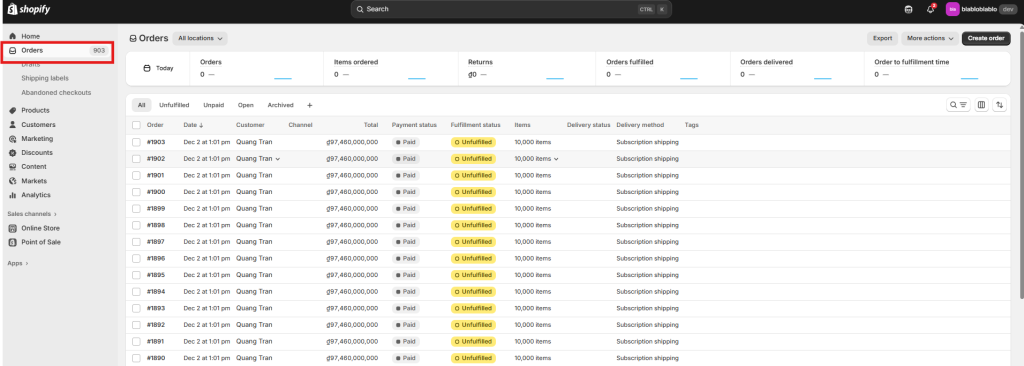
Task: Click the Create order button
Action: pos(985,39)
